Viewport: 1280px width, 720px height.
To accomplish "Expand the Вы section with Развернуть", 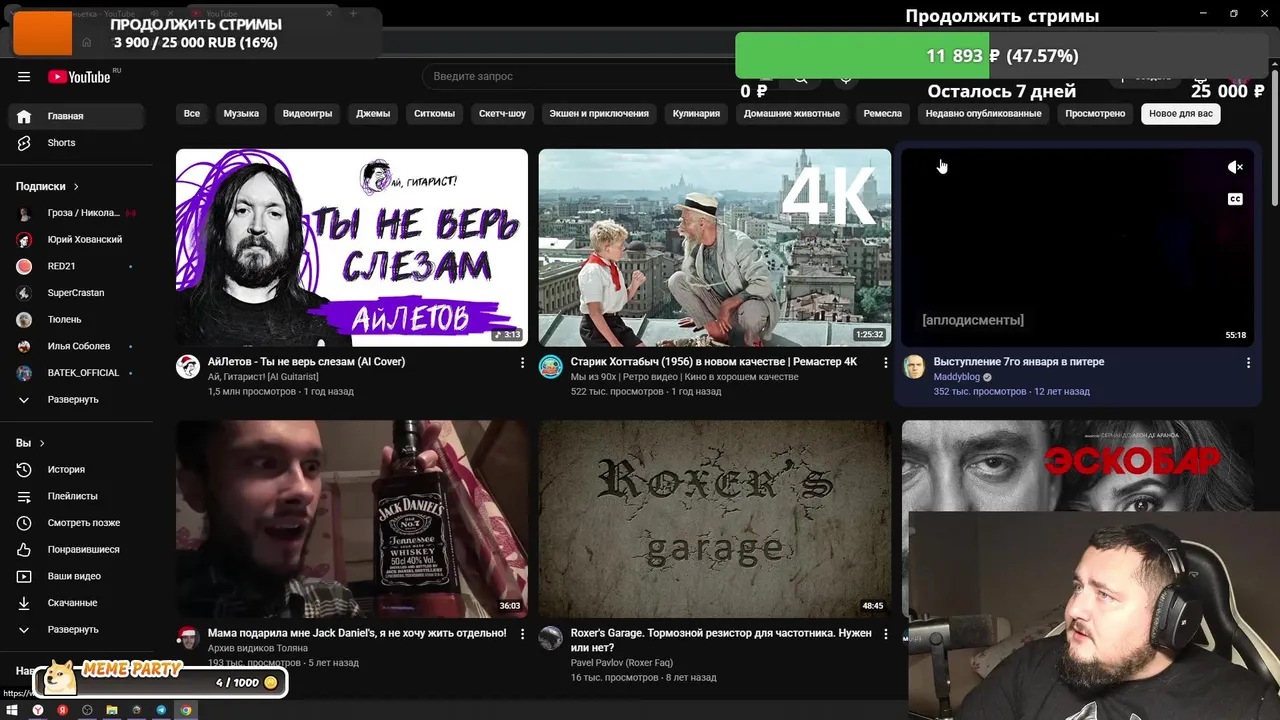I will (76, 630).
